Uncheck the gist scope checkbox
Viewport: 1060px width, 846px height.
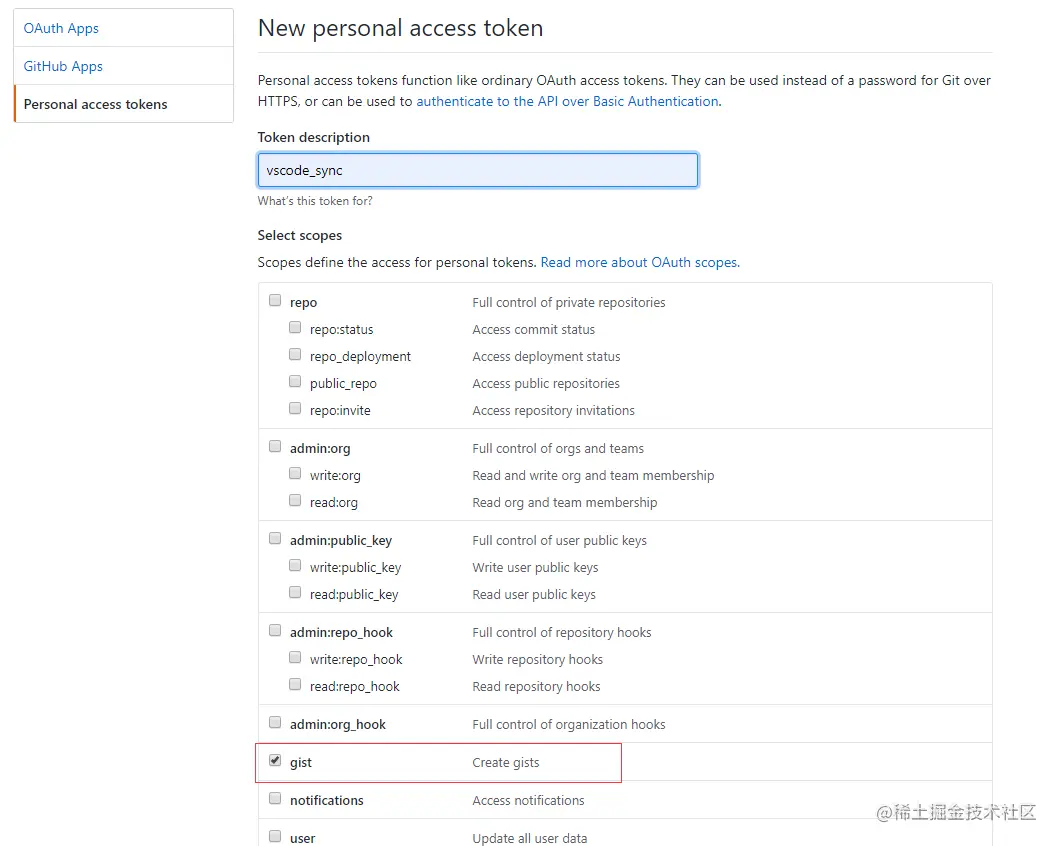(x=275, y=760)
